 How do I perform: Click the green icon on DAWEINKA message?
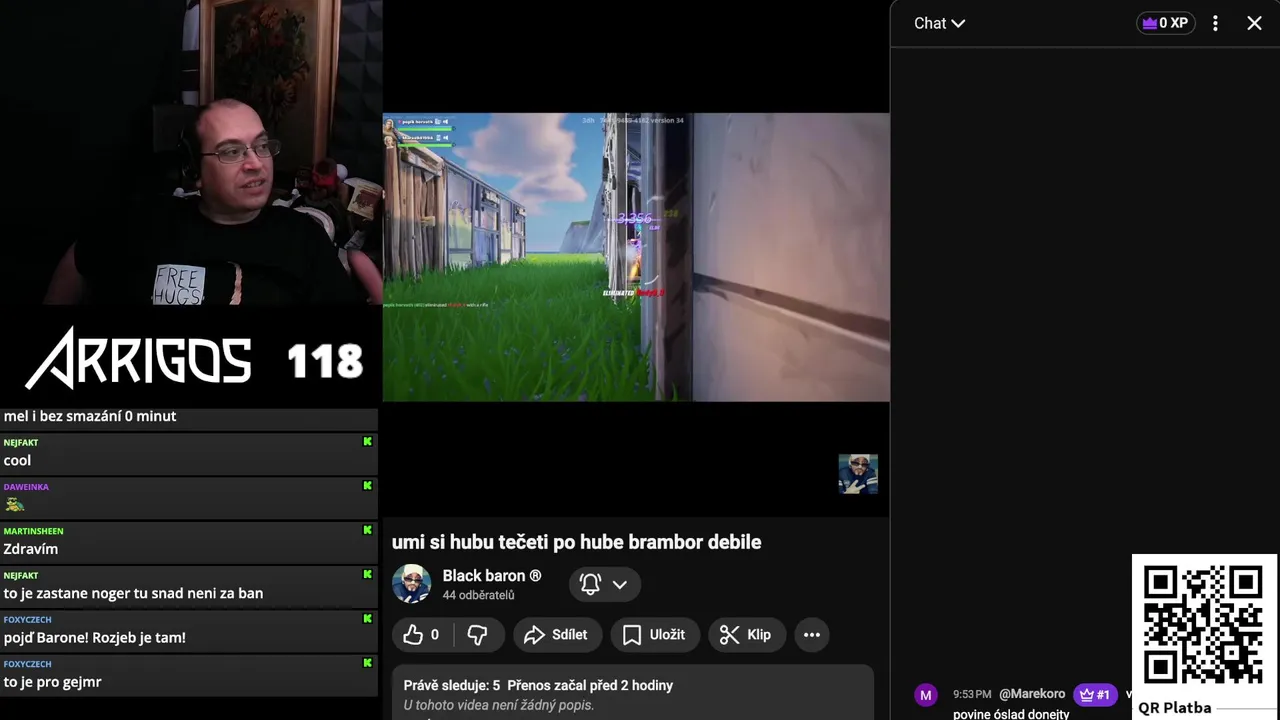tap(367, 486)
